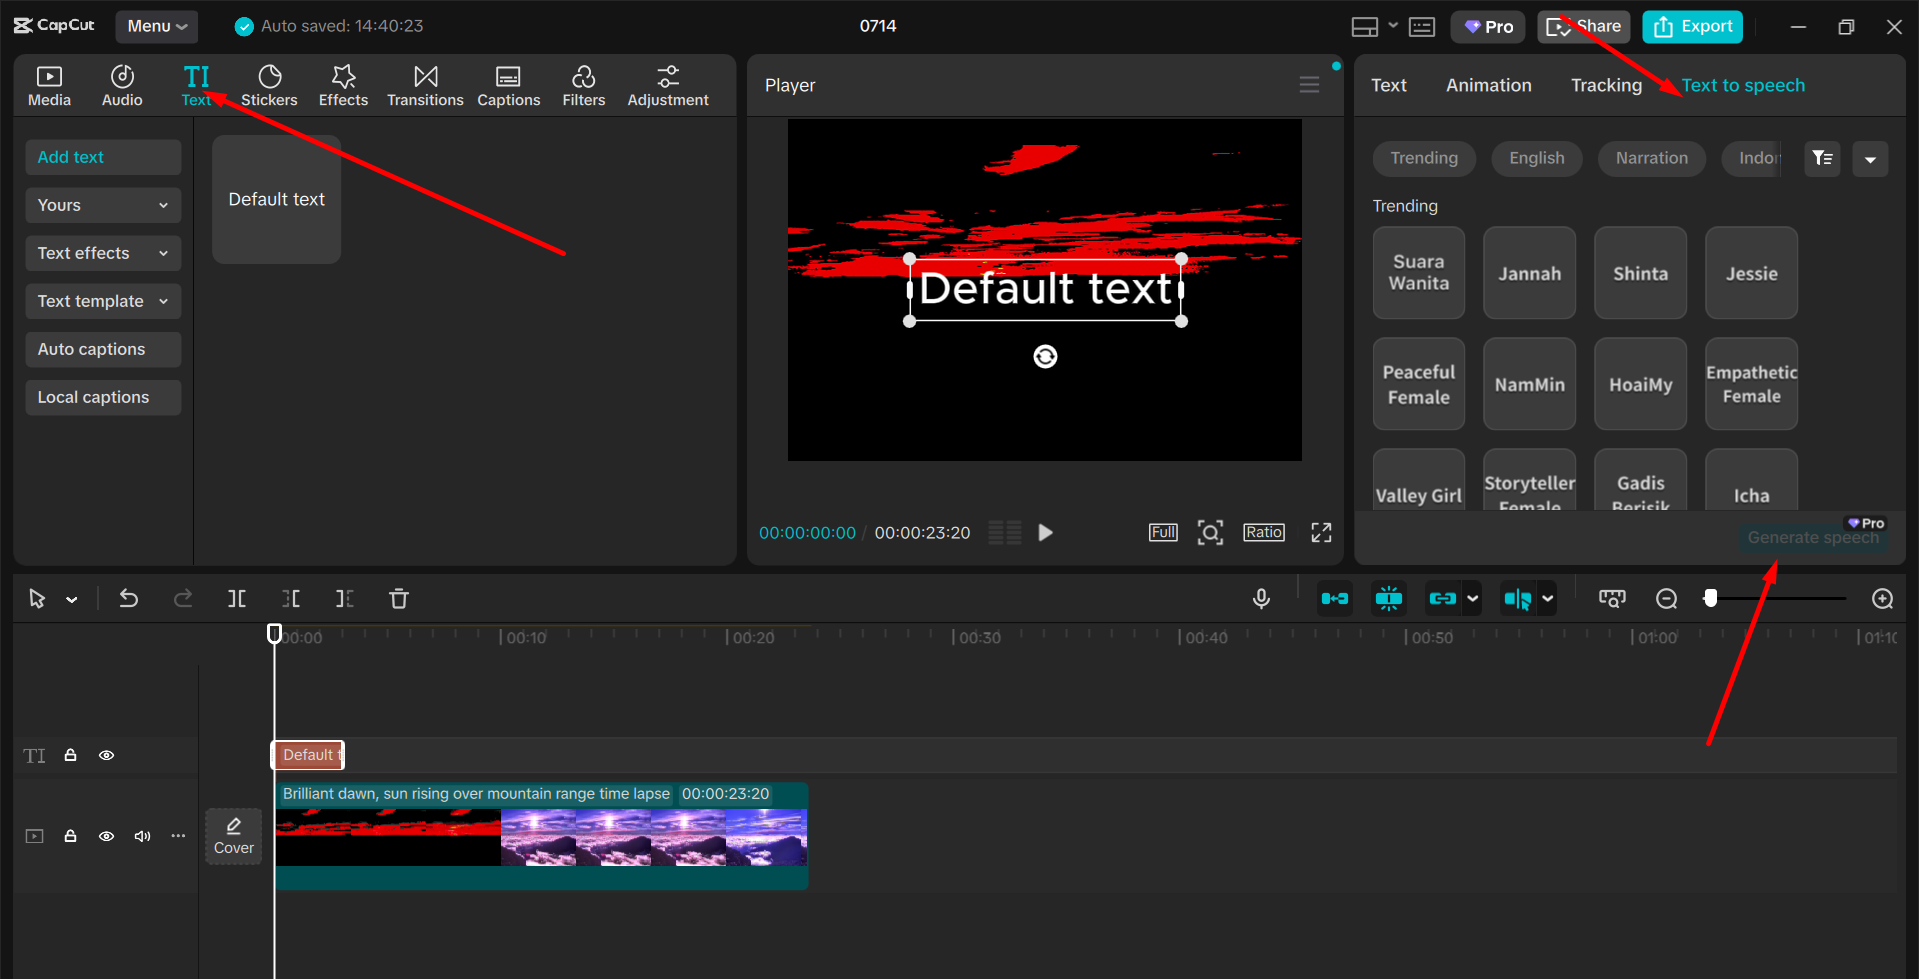Mute the video track audio

pyautogui.click(x=143, y=836)
